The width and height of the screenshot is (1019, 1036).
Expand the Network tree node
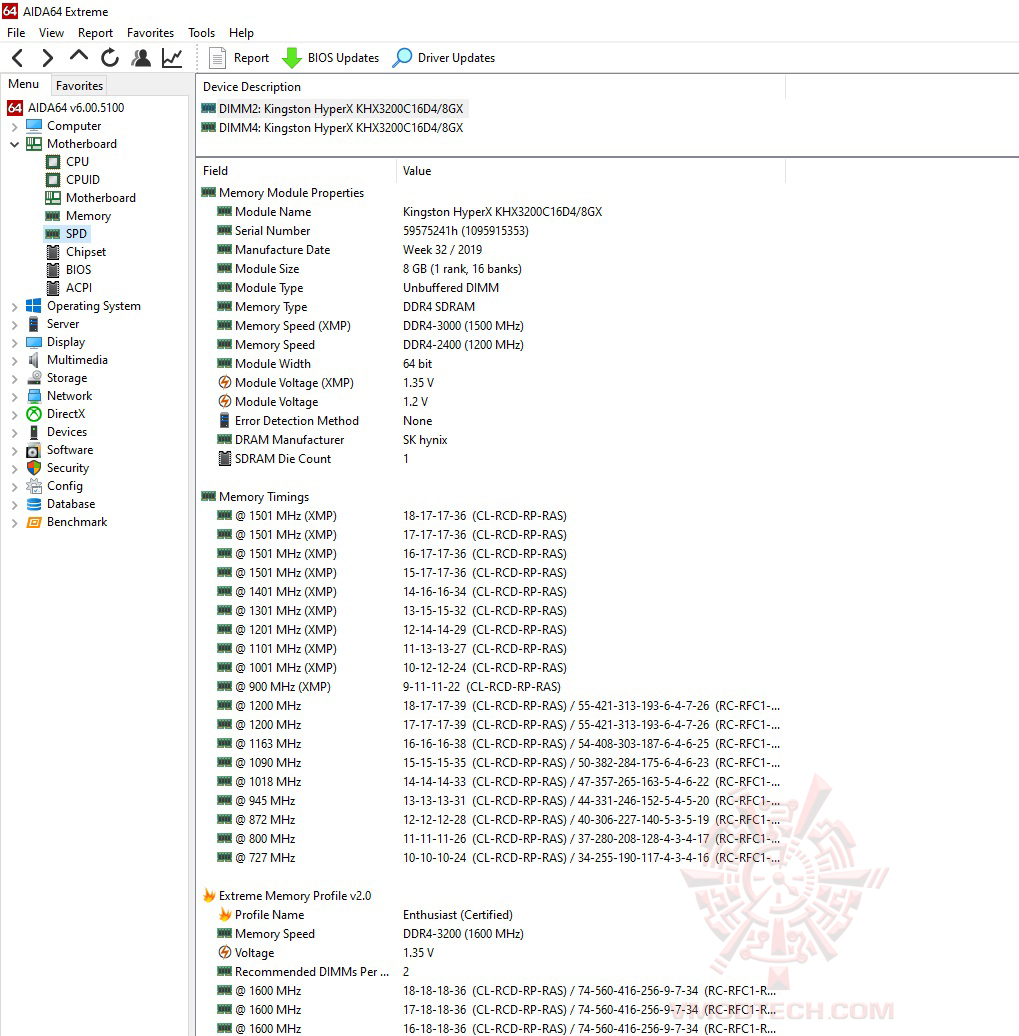[x=15, y=396]
